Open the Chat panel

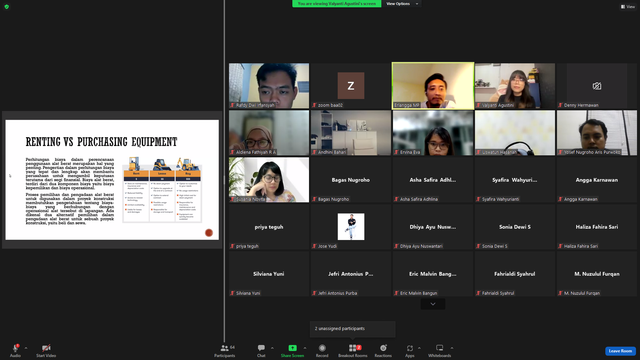[x=261, y=350]
